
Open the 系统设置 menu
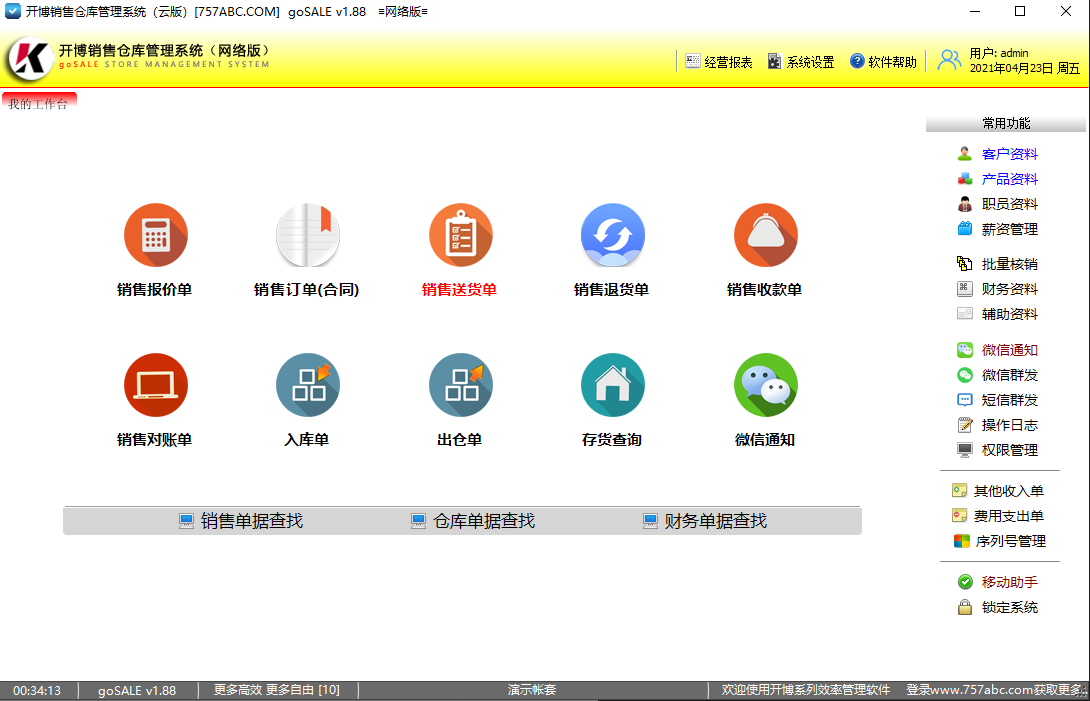click(x=811, y=62)
